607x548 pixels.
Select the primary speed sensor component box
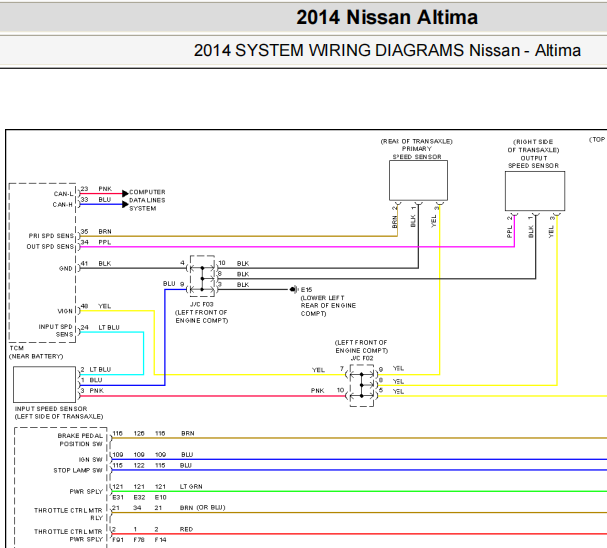click(x=418, y=180)
